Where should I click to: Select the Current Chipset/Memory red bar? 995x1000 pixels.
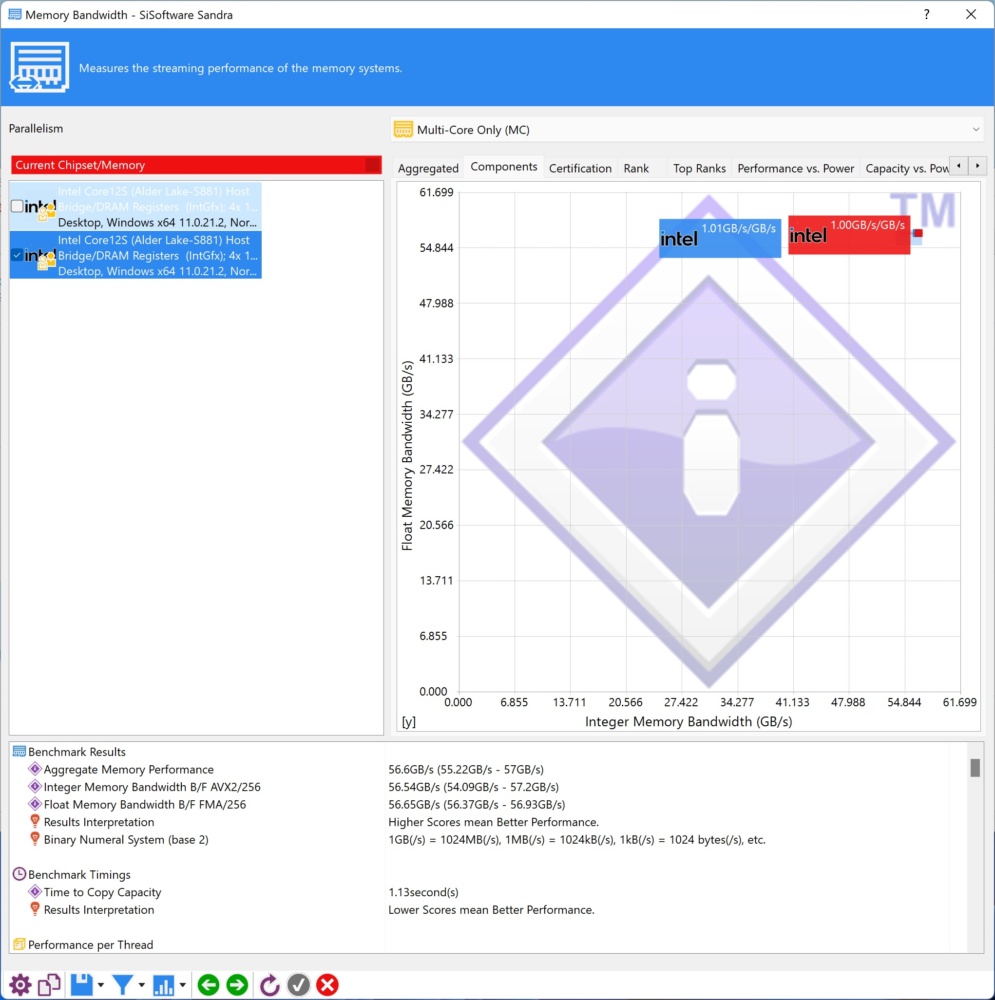point(196,165)
